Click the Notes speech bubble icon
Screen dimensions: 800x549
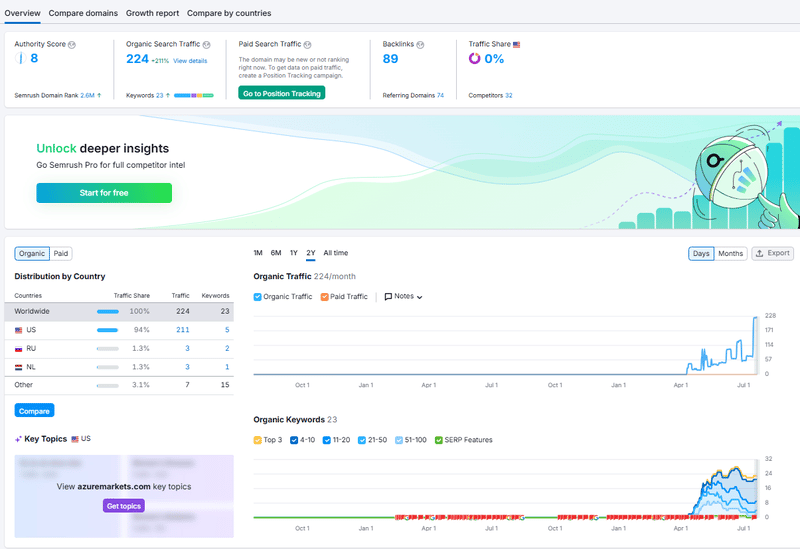[x=388, y=296]
